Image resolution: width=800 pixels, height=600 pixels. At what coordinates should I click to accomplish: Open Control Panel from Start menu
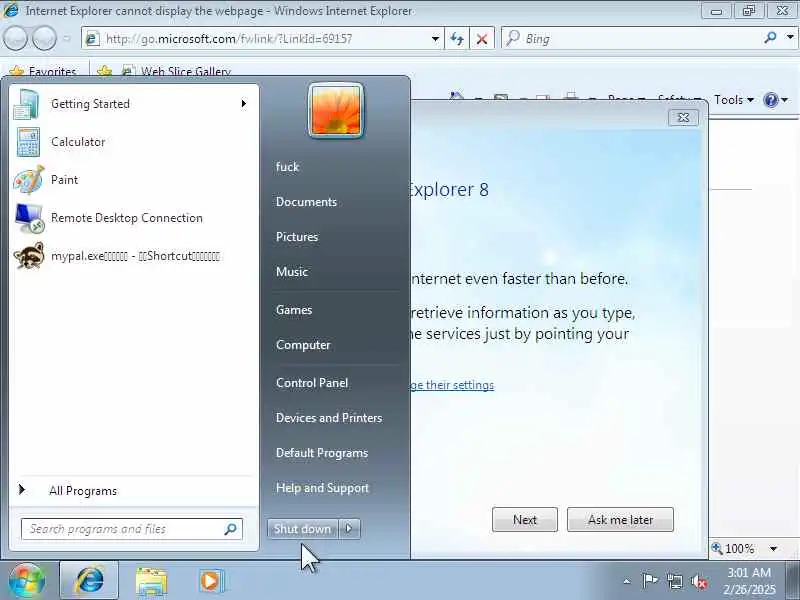312,383
